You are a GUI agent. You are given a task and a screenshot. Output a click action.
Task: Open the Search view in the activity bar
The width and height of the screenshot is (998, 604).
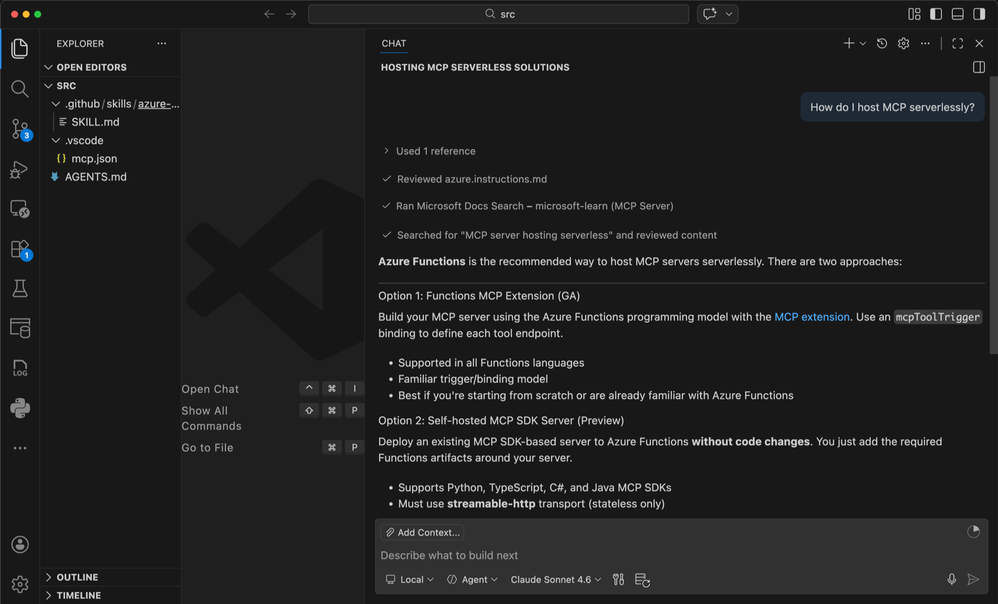(x=19, y=88)
